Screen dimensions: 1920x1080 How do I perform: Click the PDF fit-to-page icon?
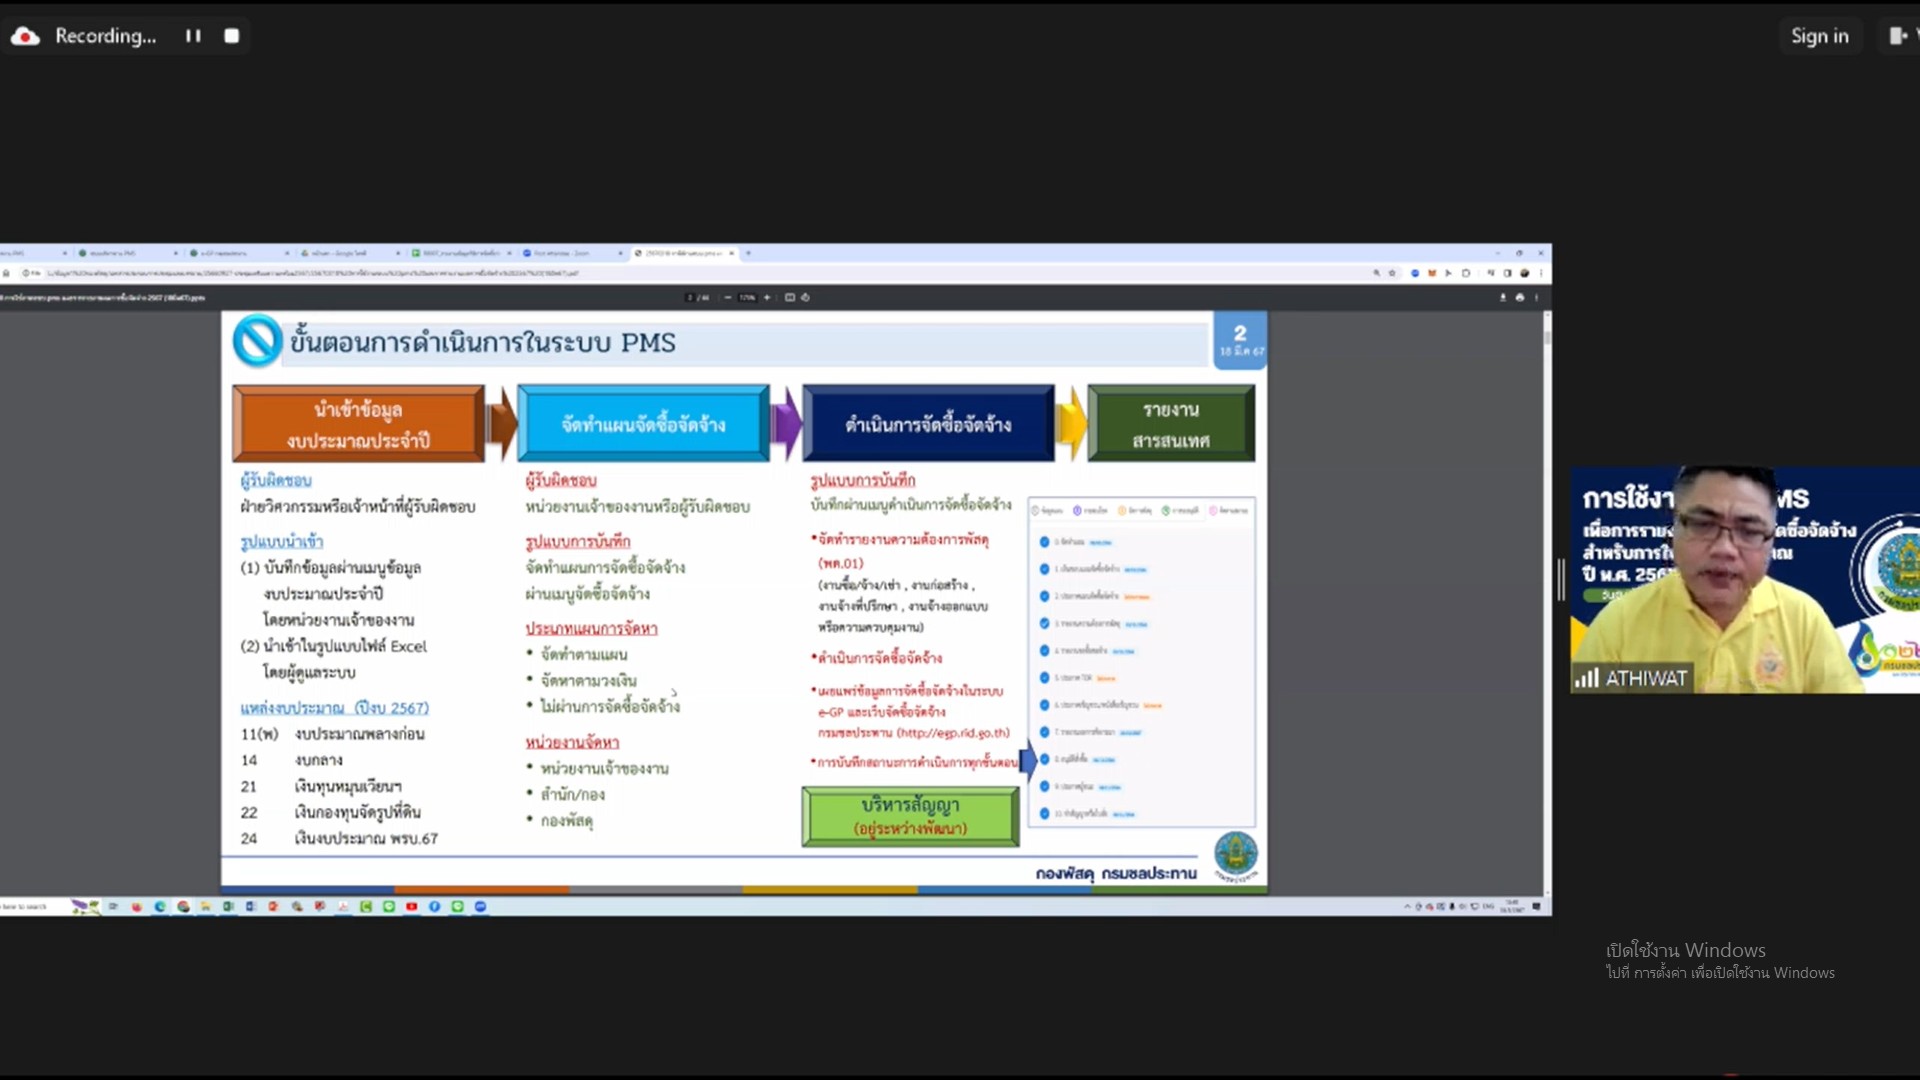[790, 297]
